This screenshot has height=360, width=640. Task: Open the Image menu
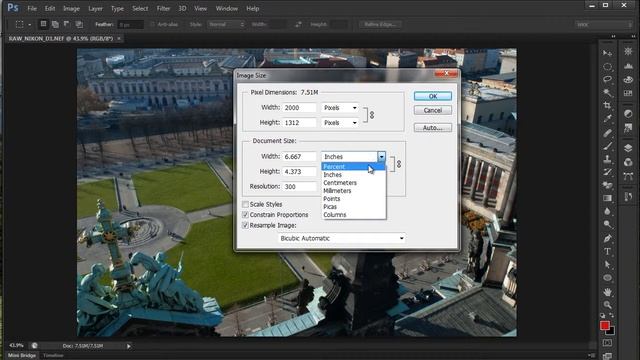pos(71,8)
